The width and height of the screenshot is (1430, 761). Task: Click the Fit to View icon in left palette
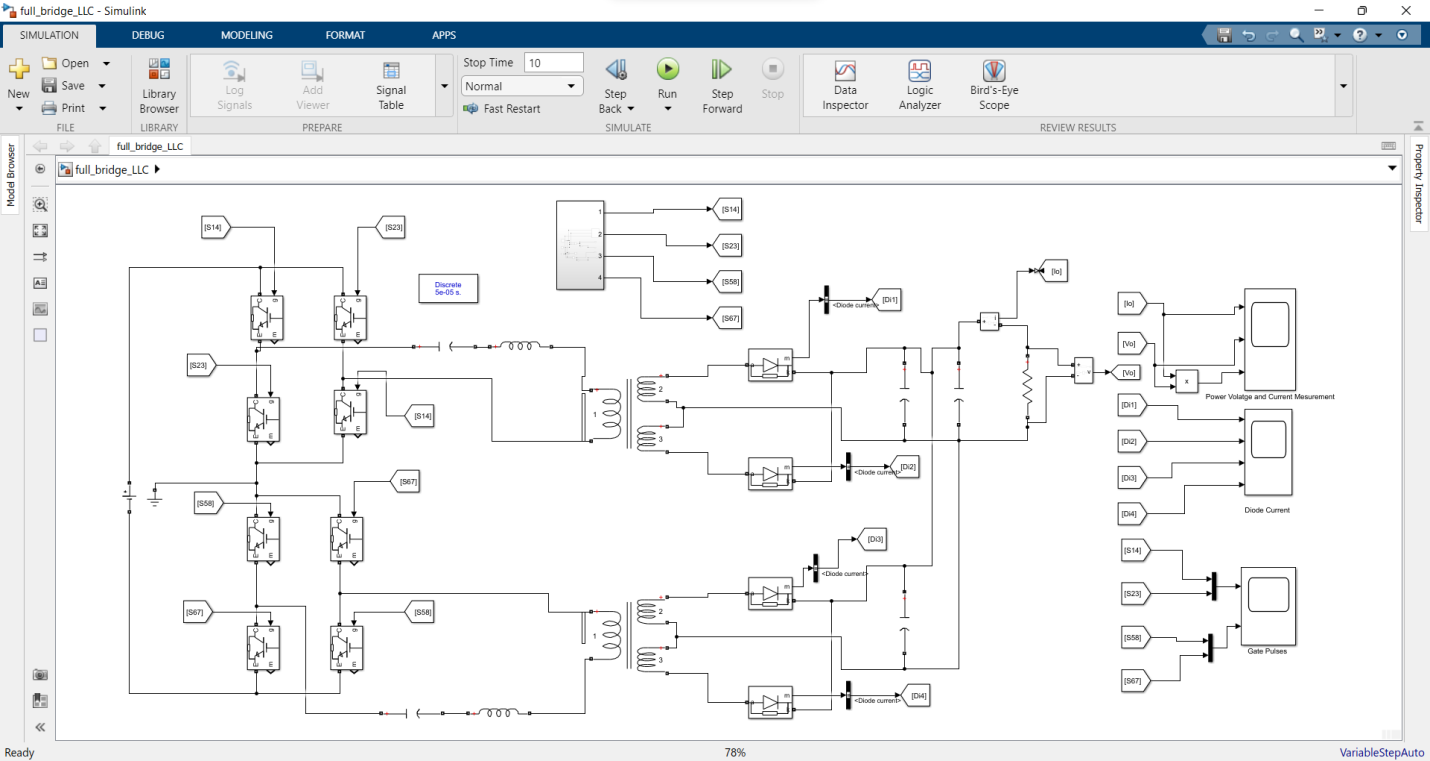(40, 230)
